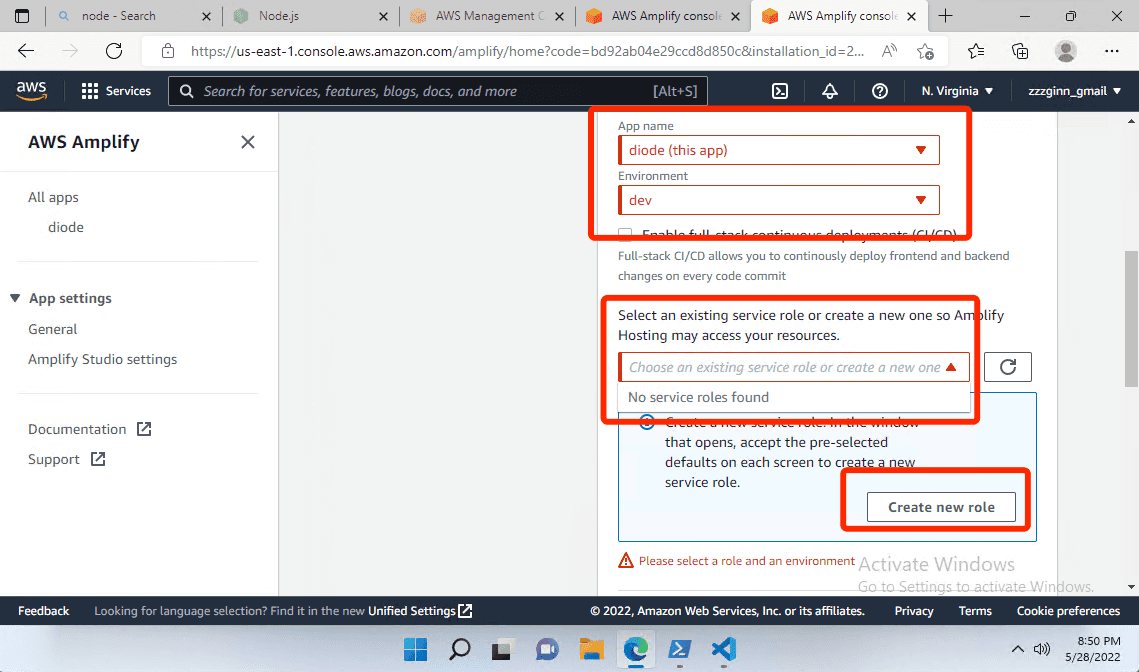Open the AWS notifications bell
This screenshot has width=1139, height=672.
pos(830,91)
